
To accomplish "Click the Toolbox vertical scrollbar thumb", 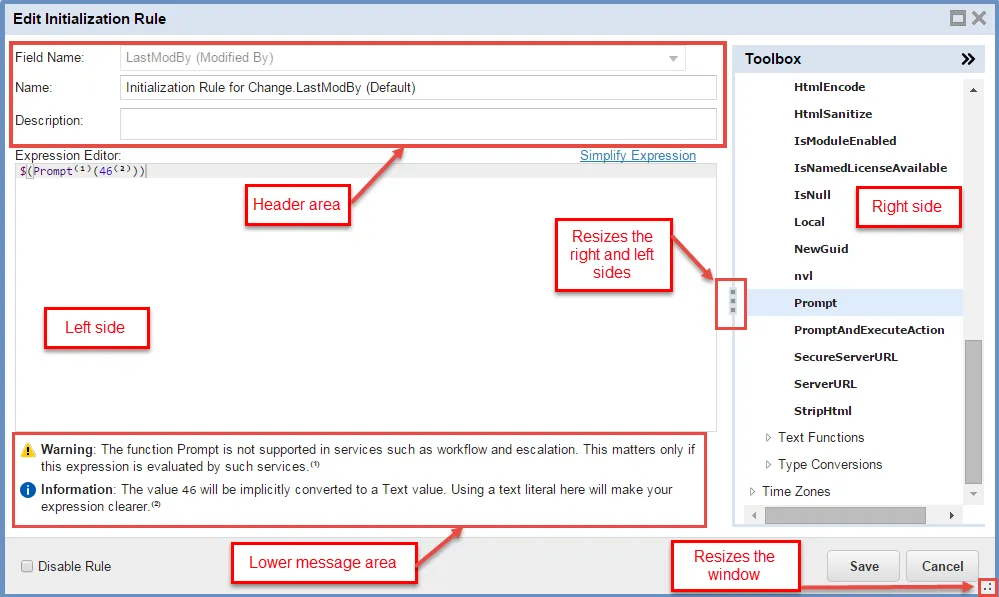I will (x=973, y=412).
